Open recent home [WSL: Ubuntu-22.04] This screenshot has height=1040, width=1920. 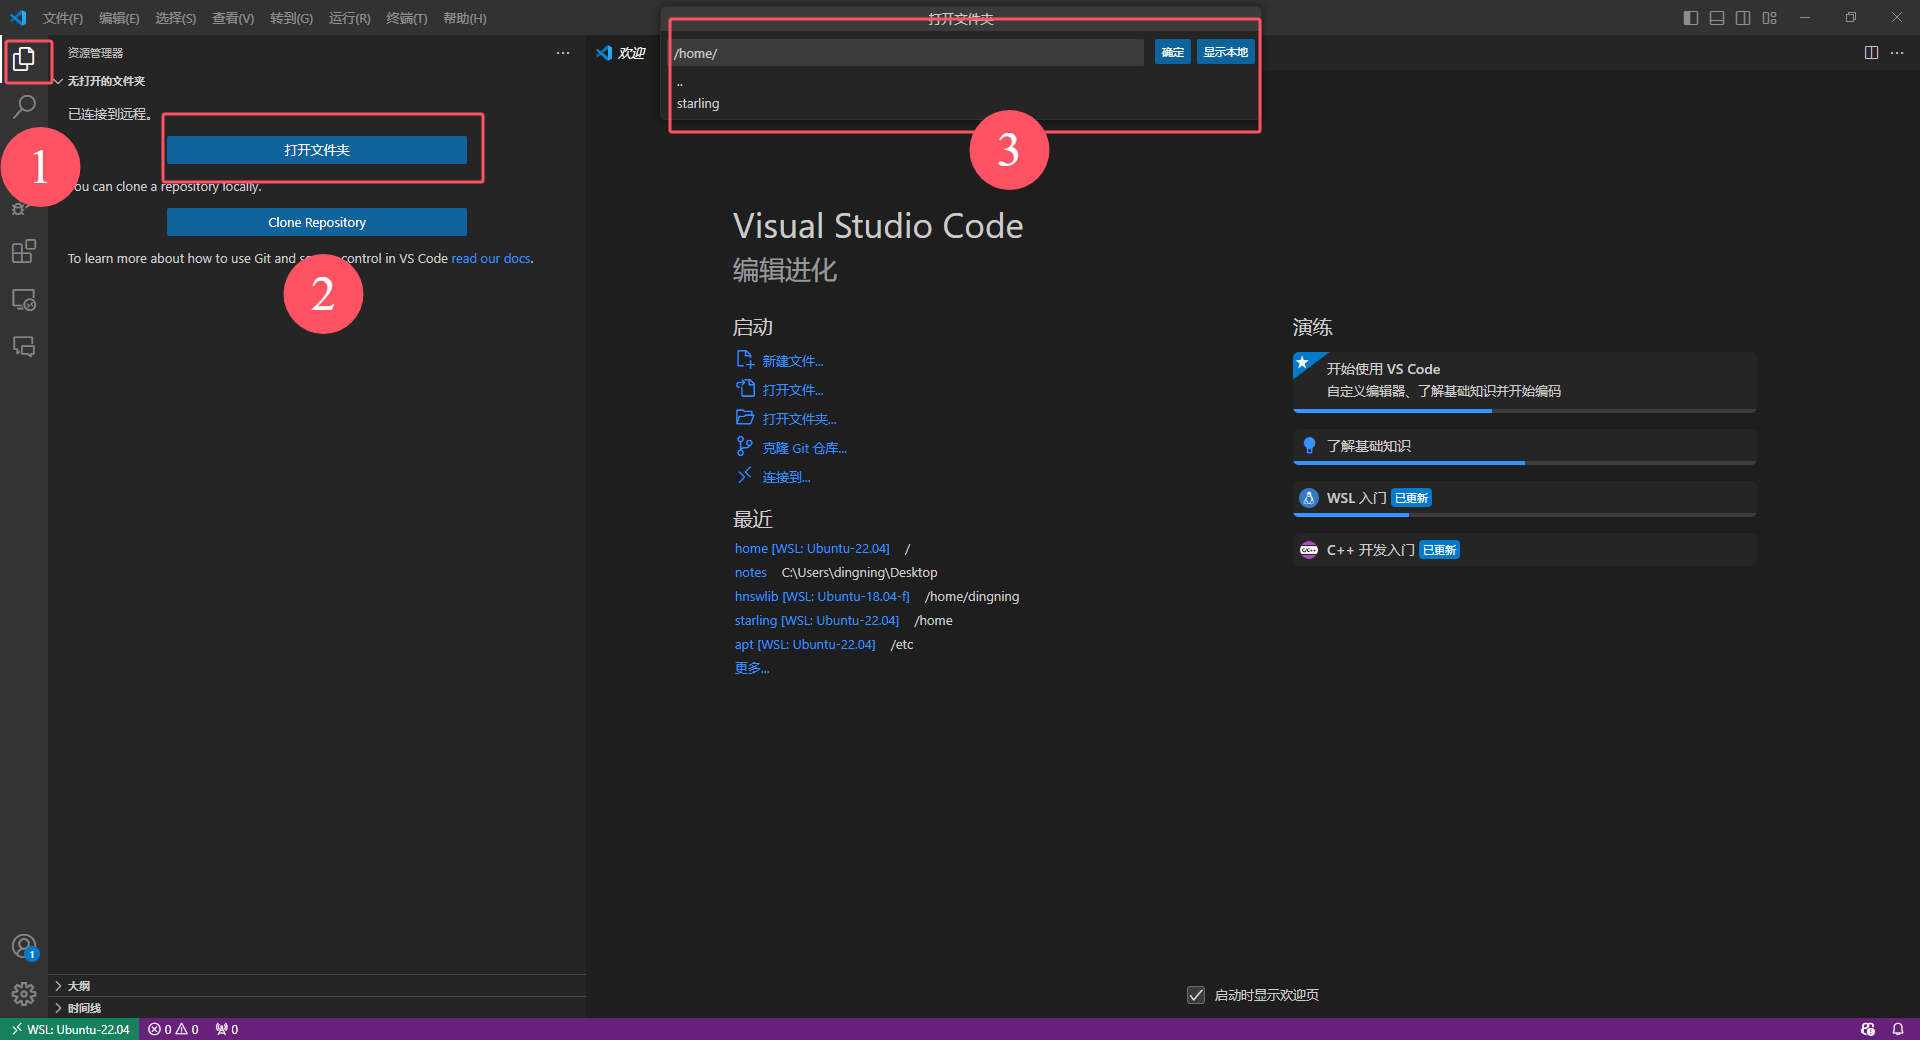812,548
